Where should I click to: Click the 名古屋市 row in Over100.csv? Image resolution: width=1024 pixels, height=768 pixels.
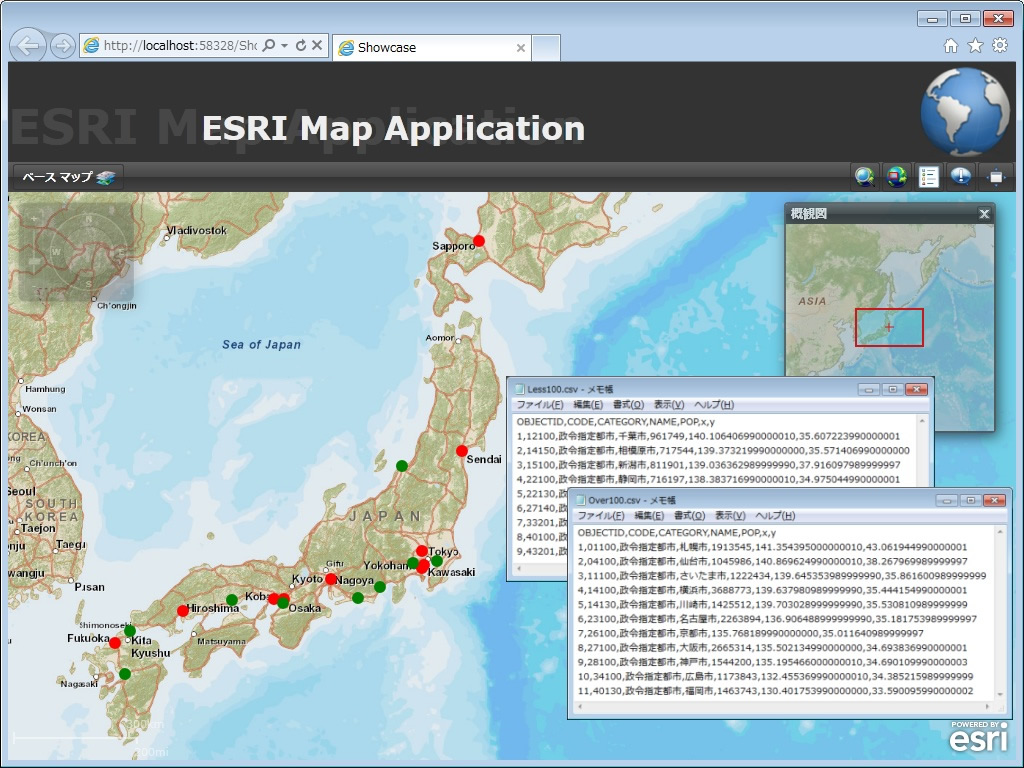(777, 619)
